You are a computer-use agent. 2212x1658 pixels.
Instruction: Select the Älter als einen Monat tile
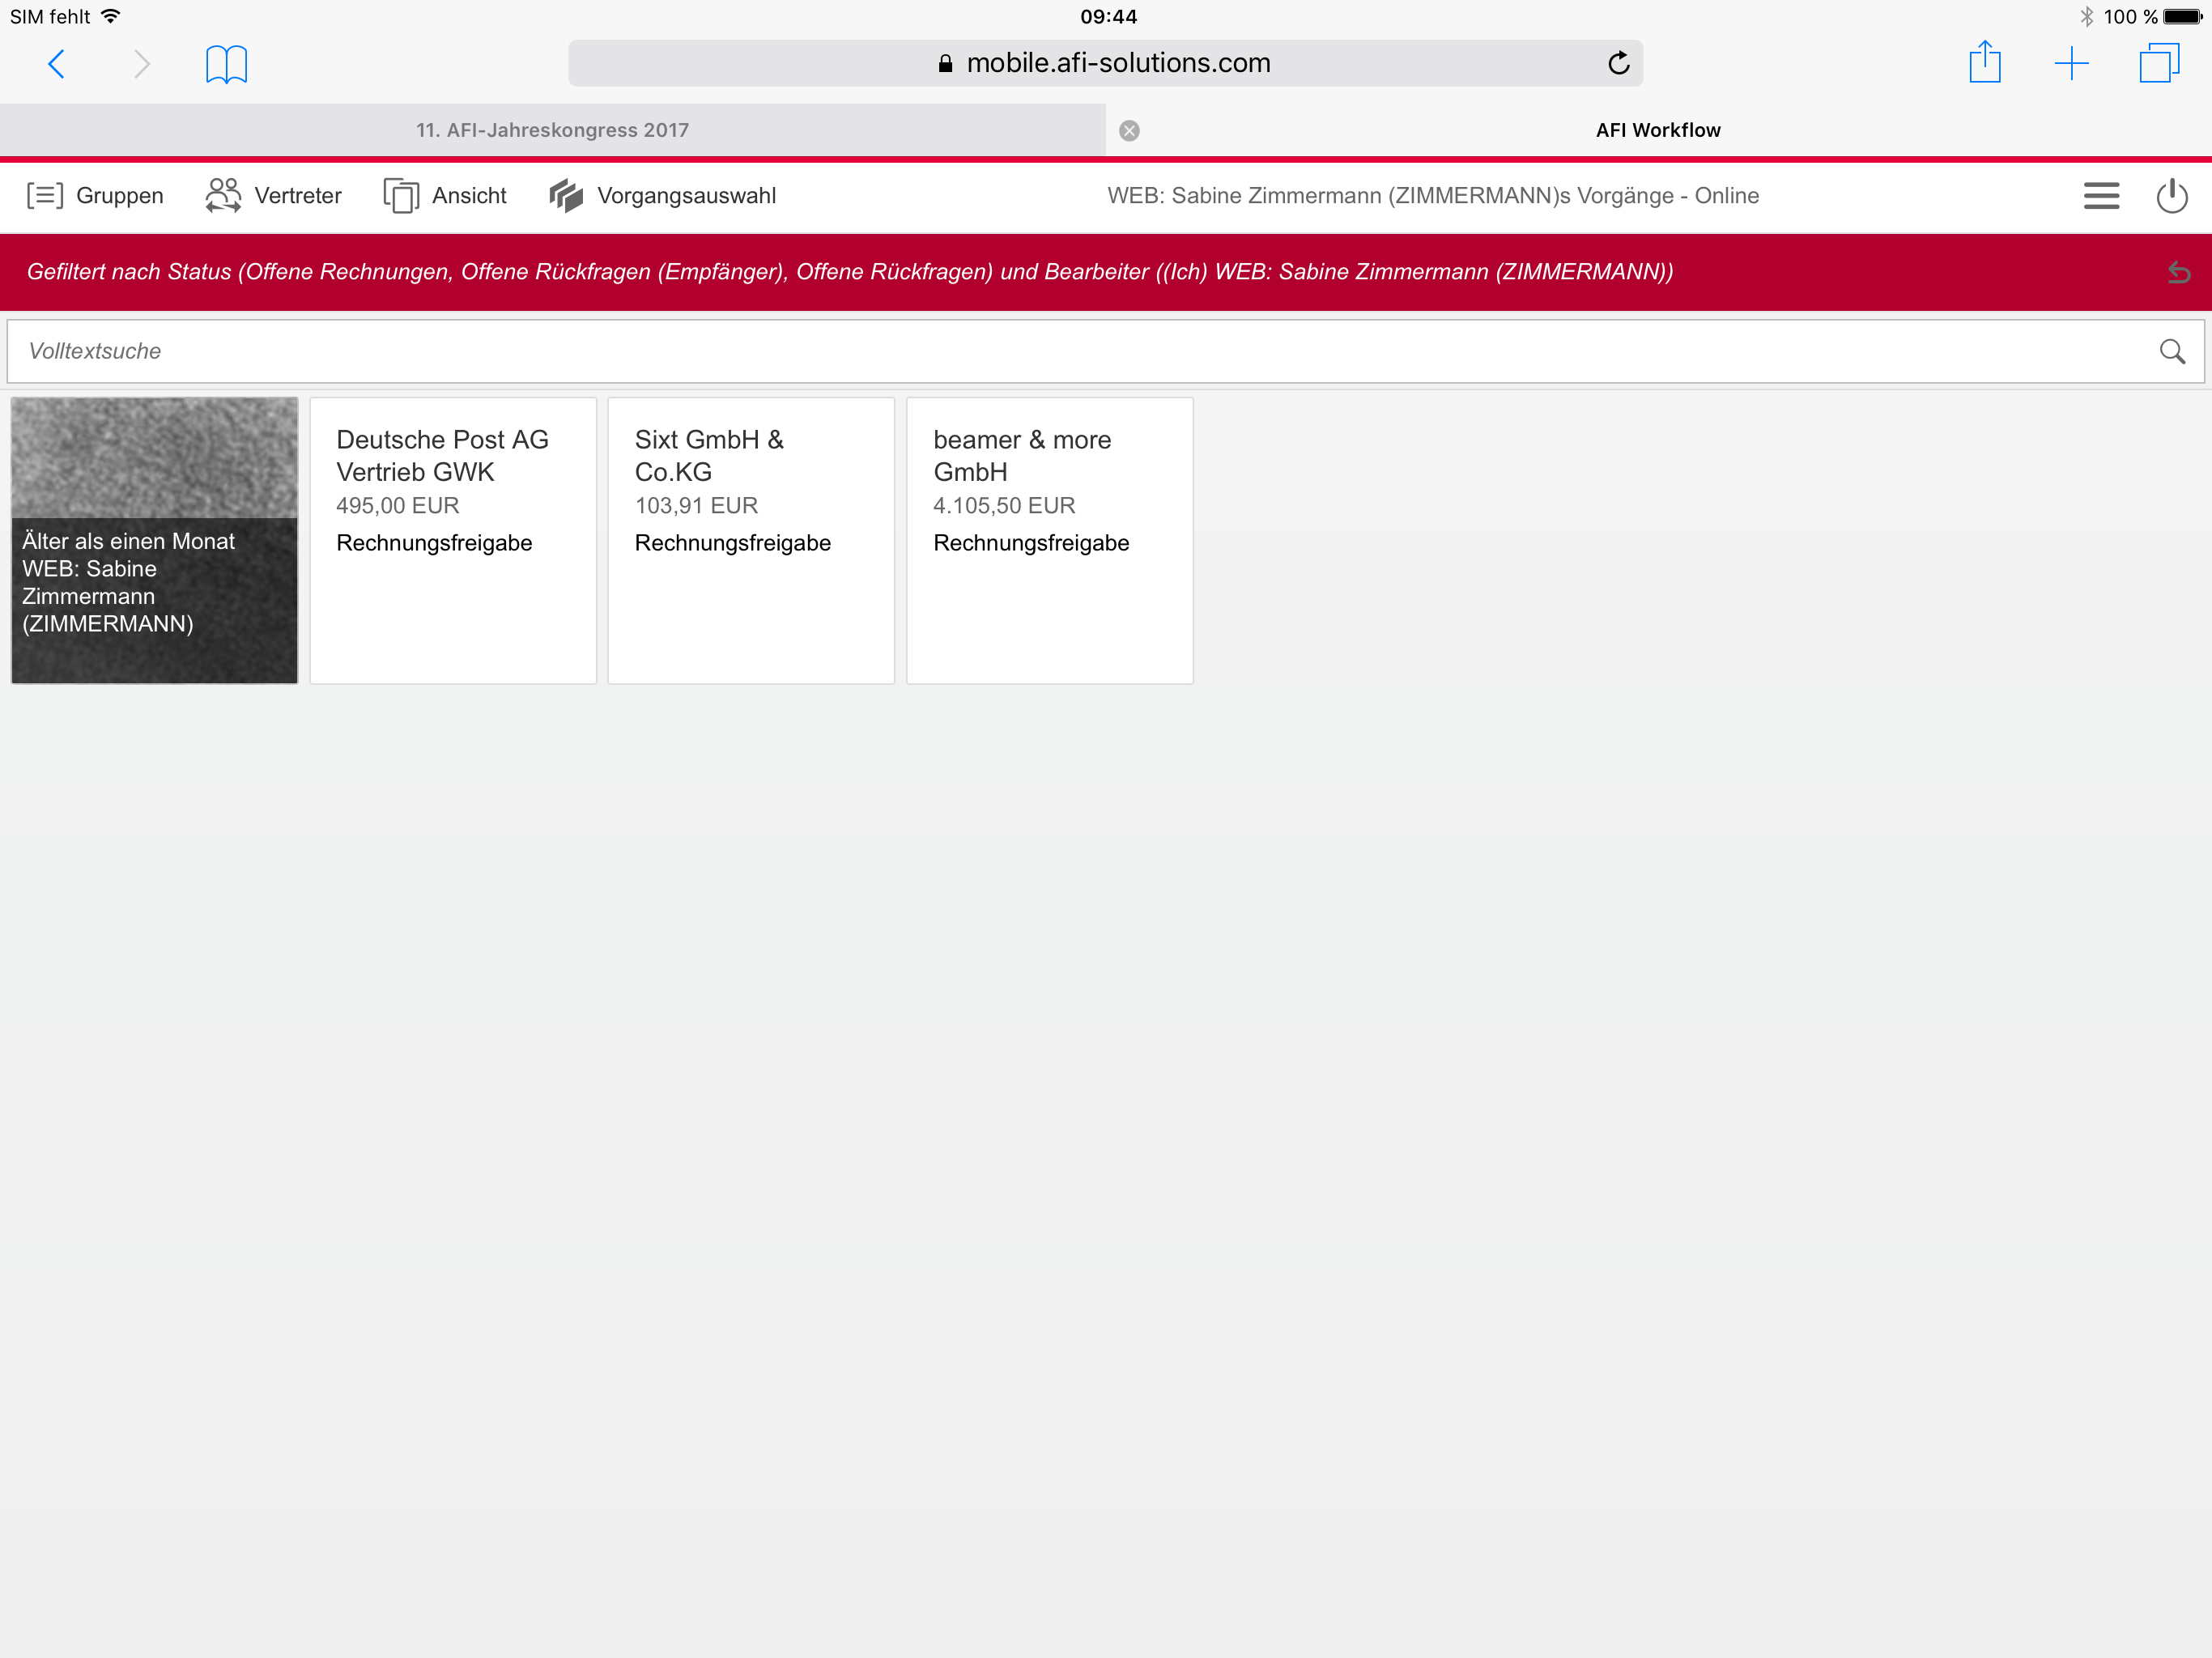tap(154, 540)
